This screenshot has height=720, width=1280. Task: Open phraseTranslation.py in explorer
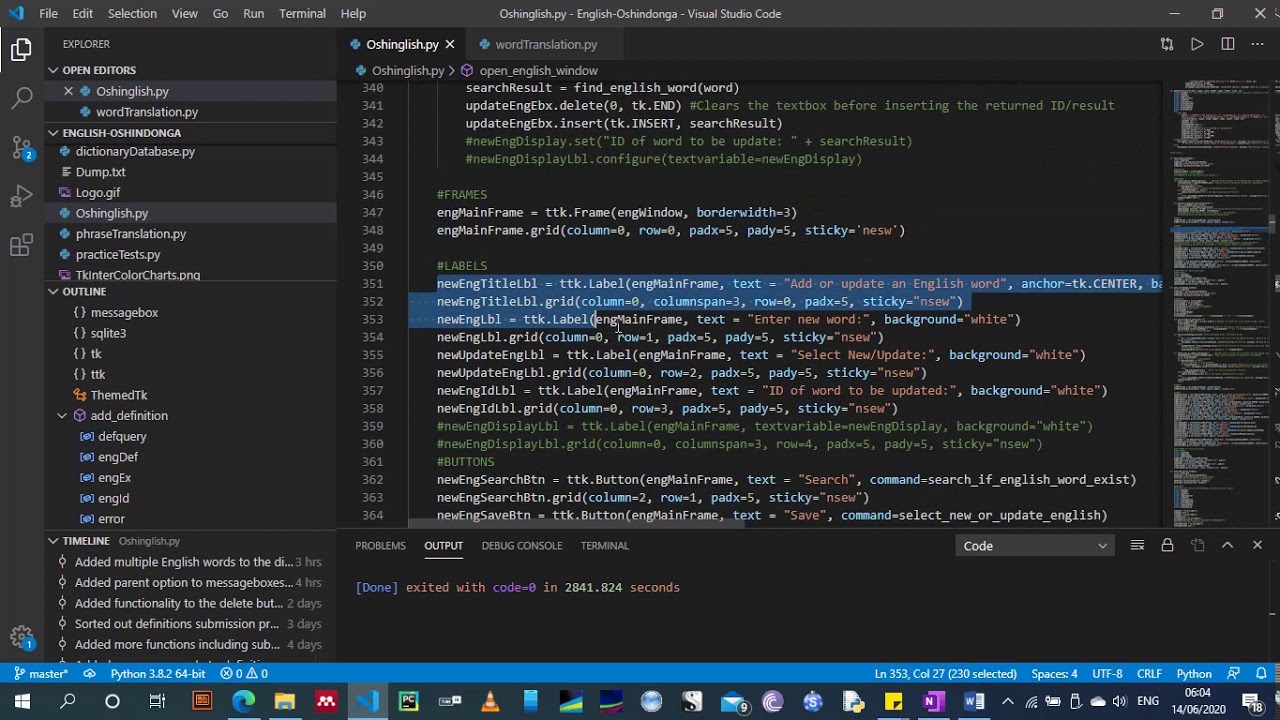coord(131,233)
